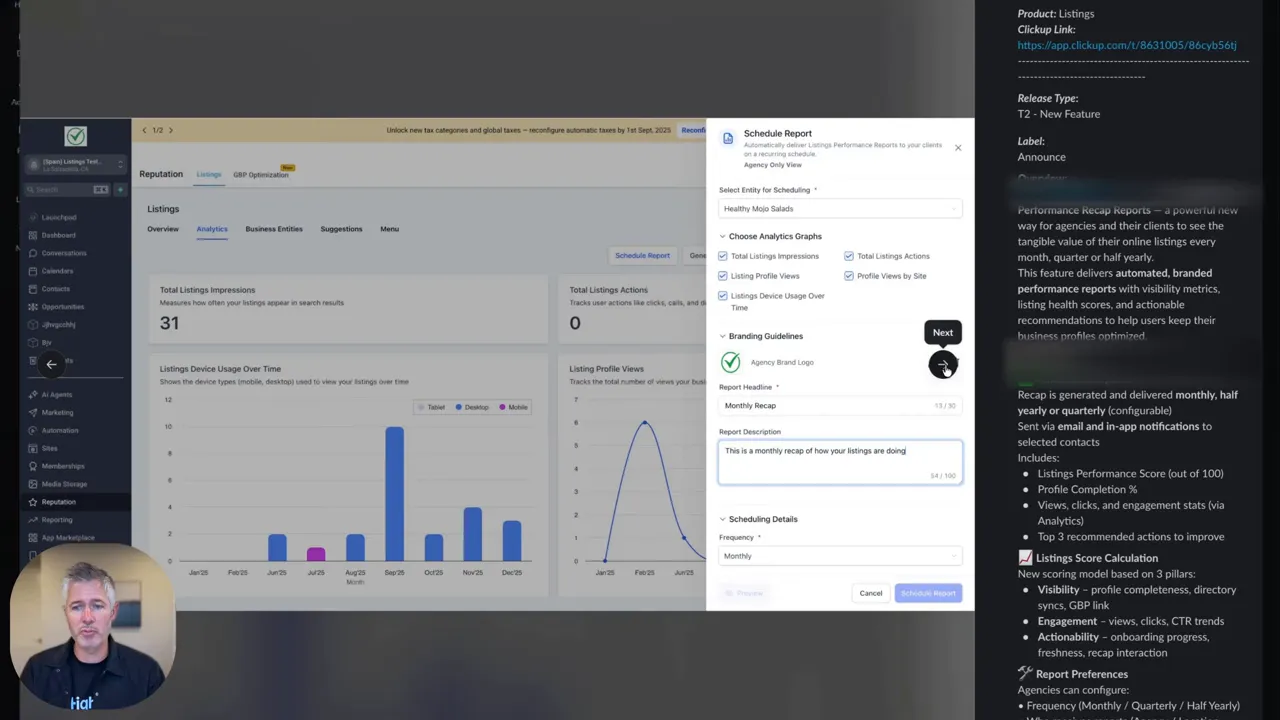This screenshot has width=1280, height=720.
Task: Open the Automation panel
Action: [x=60, y=430]
